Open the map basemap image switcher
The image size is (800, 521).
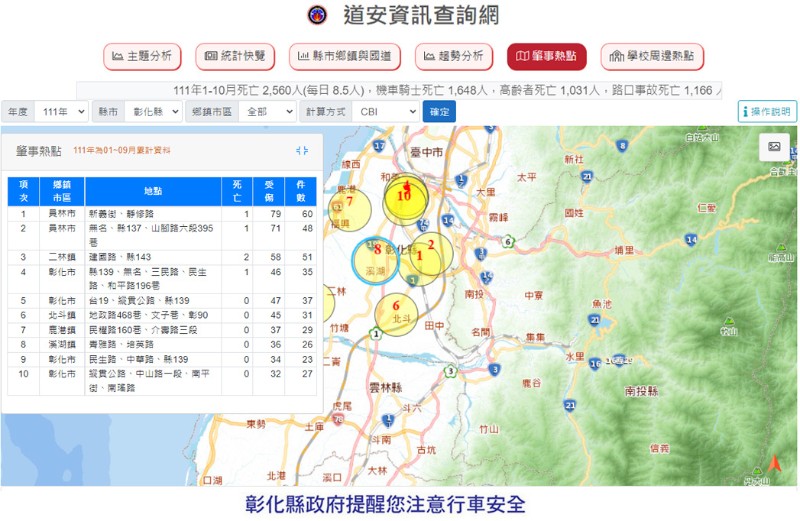tap(773, 147)
